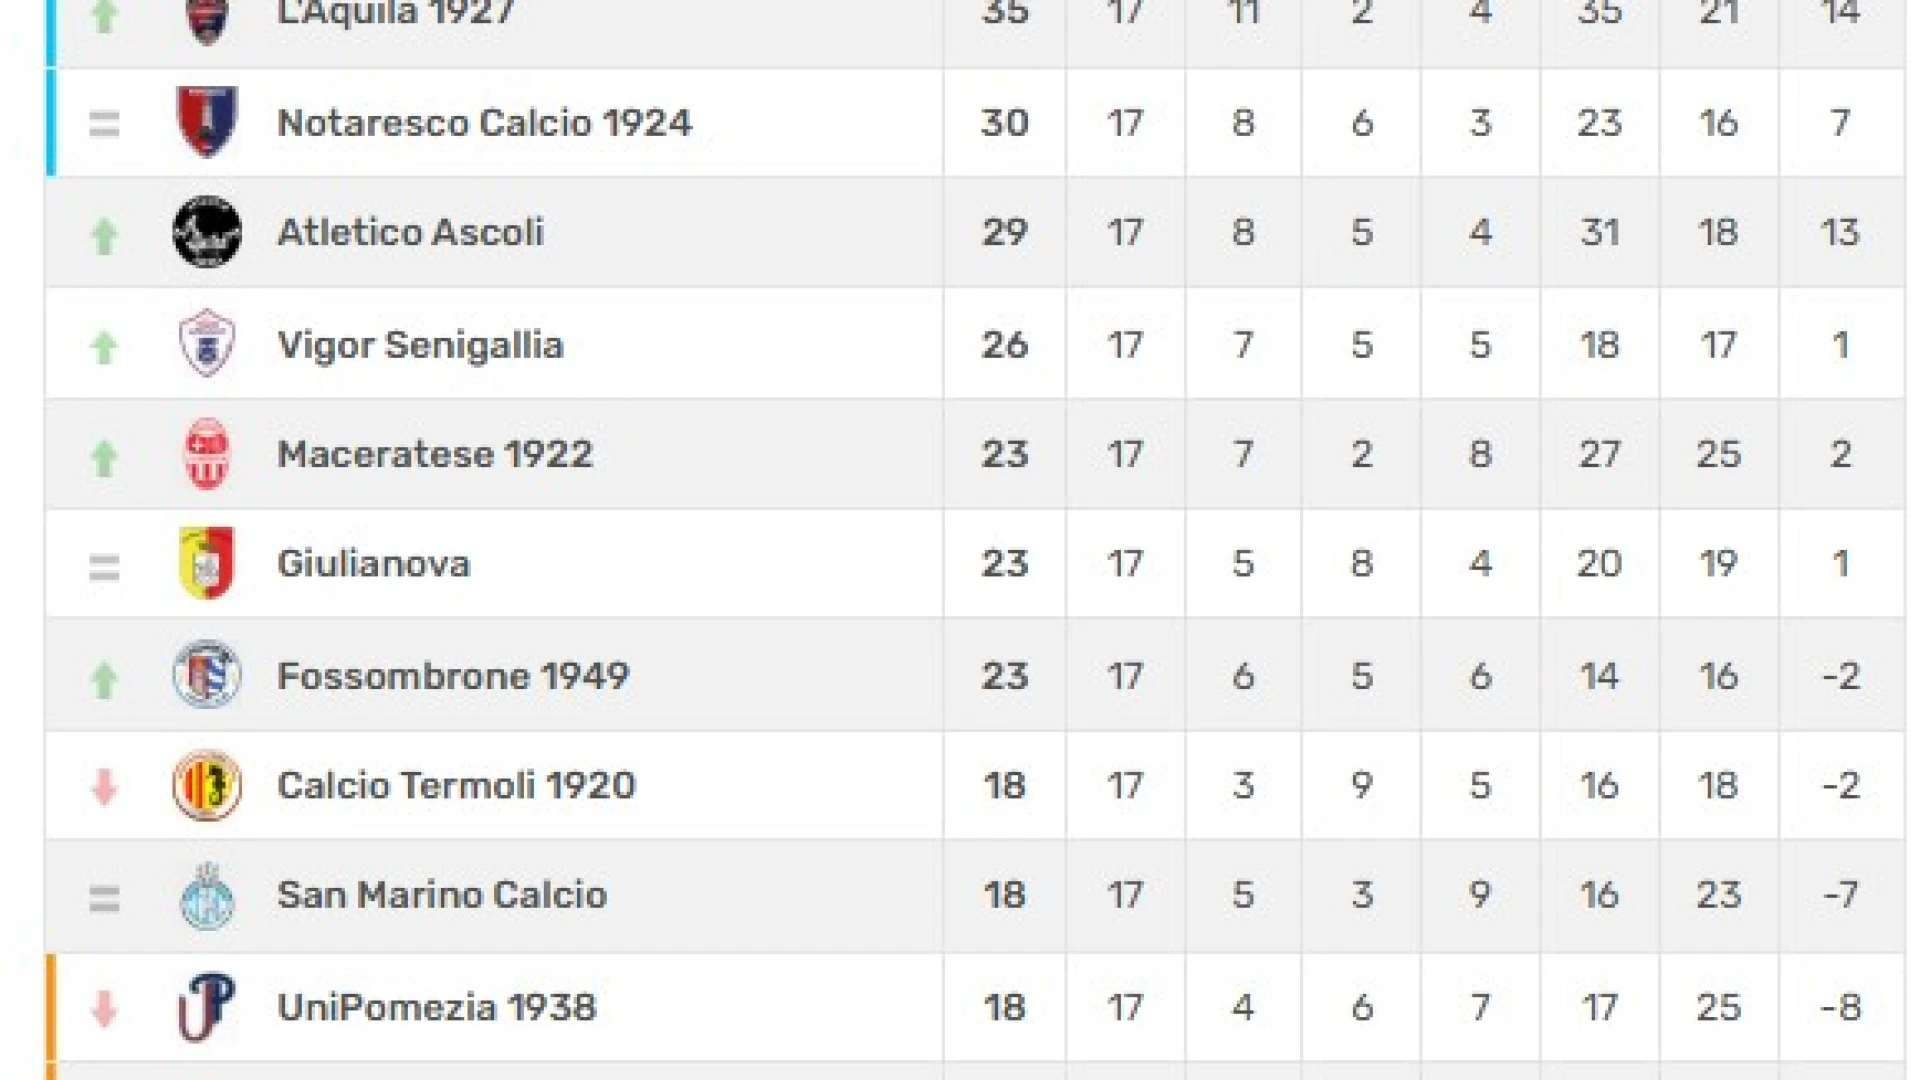Click the red down arrow beside Calcio Termoli
The image size is (1920, 1080).
[x=104, y=787]
